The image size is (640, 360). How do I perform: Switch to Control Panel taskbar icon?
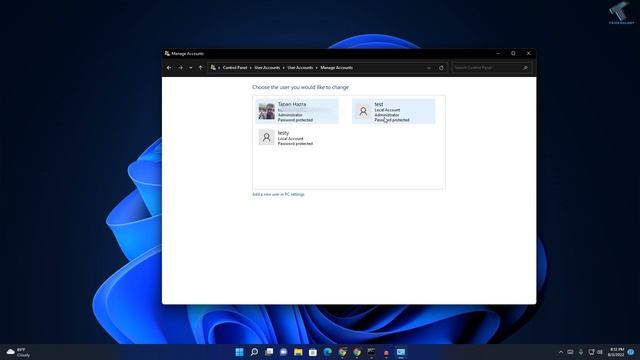(x=401, y=352)
